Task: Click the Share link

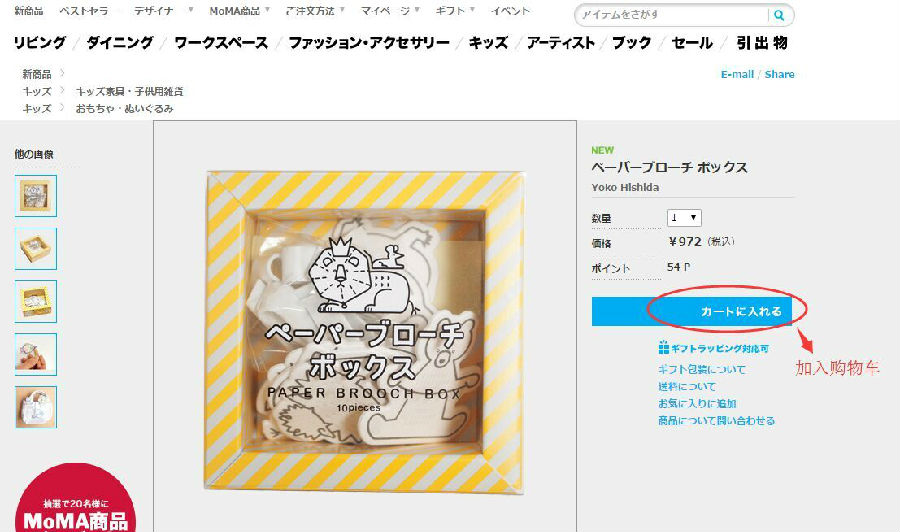Action: (779, 74)
